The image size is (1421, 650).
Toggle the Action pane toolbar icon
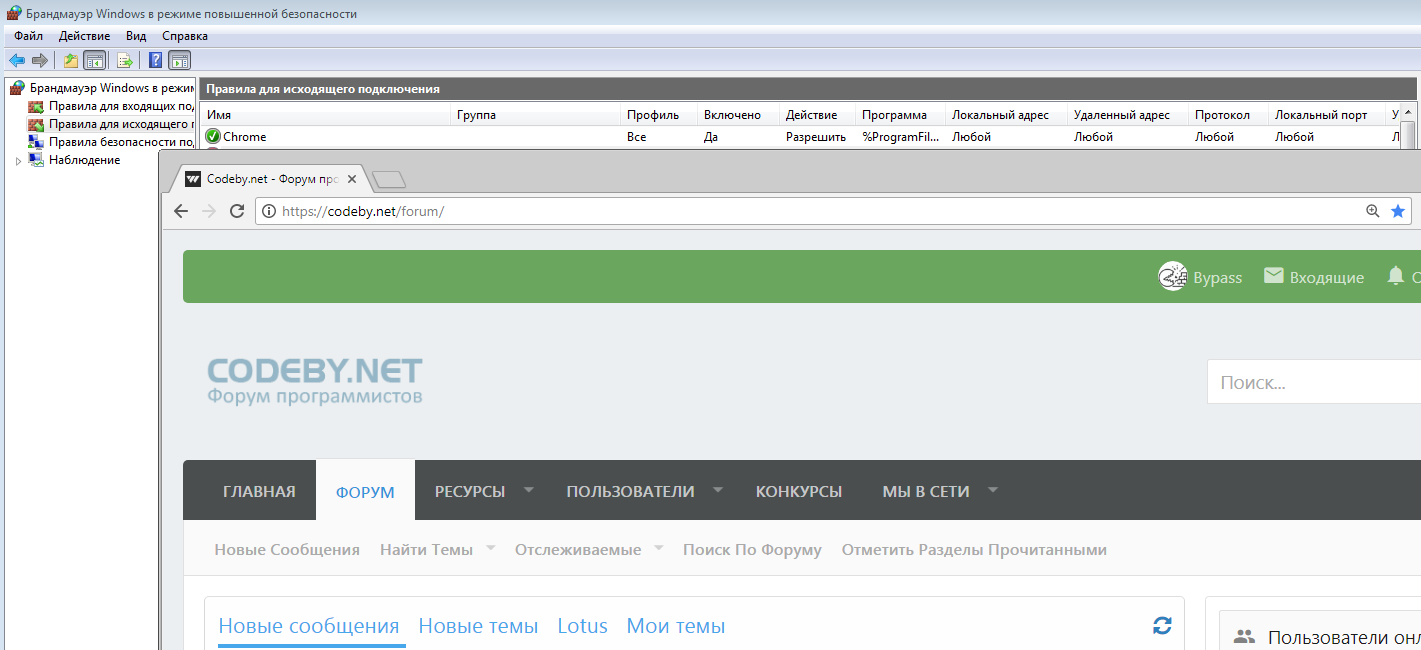coord(179,60)
